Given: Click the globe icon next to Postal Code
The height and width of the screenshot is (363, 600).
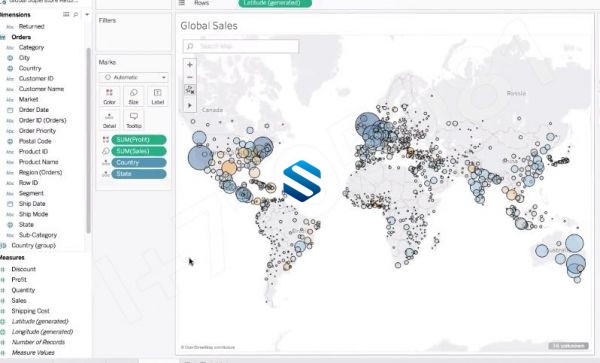Looking at the screenshot, I should coord(10,141).
